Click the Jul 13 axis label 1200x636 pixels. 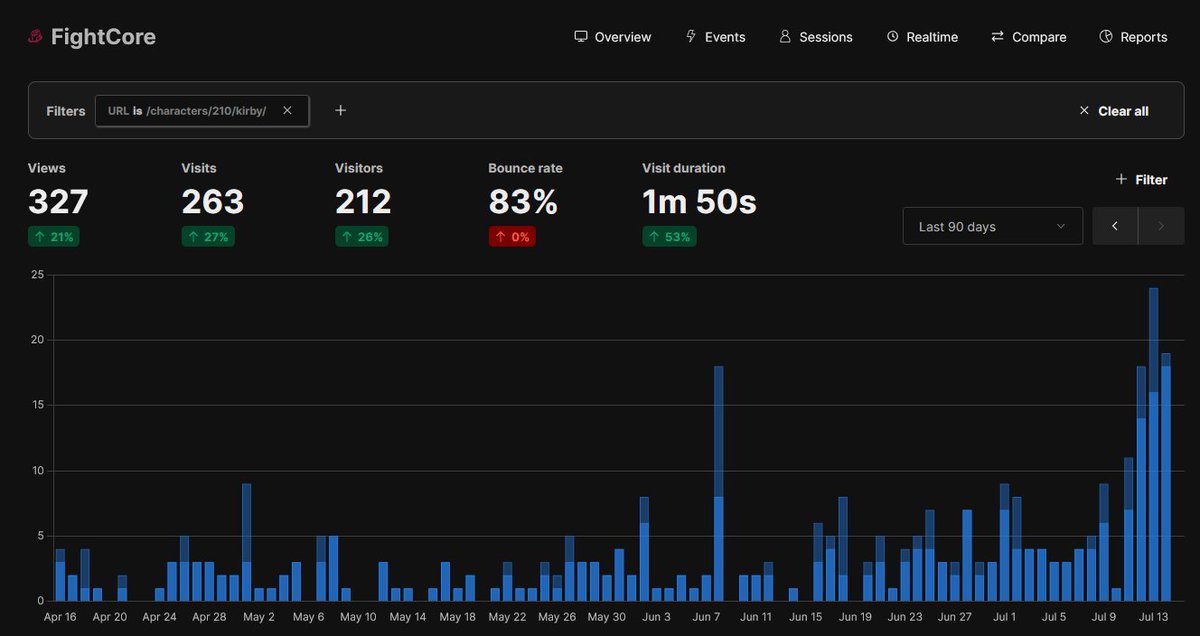tap(1152, 617)
